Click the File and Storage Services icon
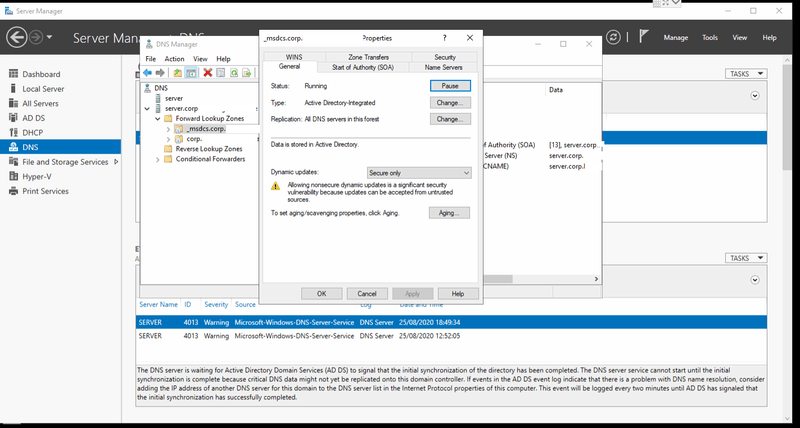The image size is (800, 428). pyautogui.click(x=14, y=162)
